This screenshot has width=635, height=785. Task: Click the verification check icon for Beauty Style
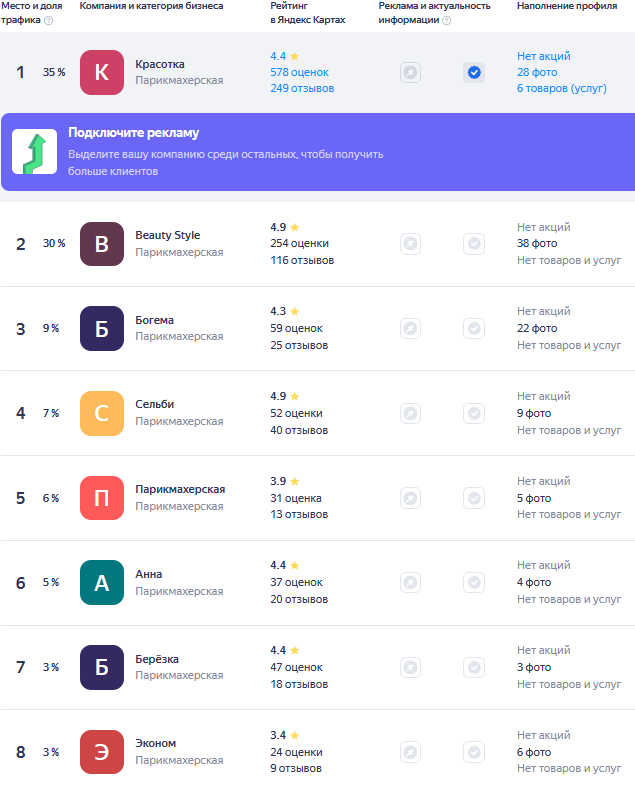point(474,244)
